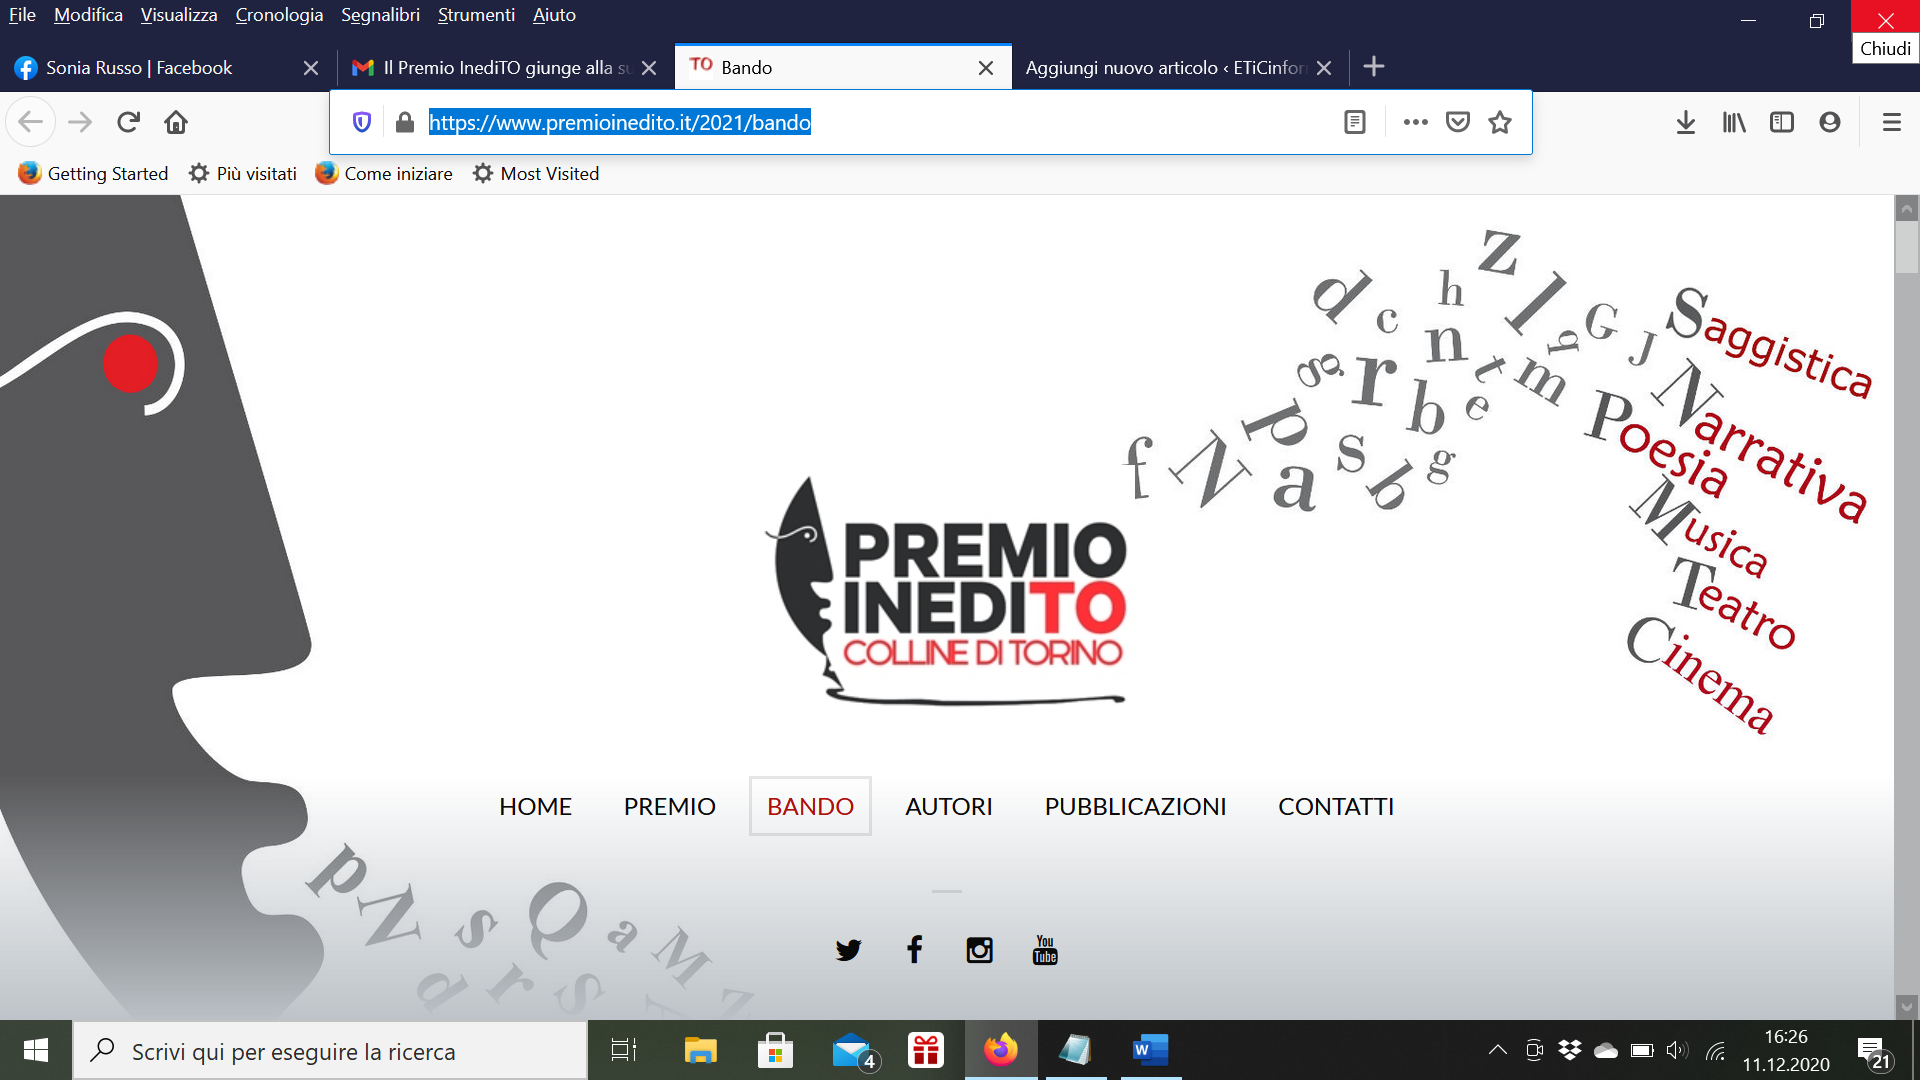The height and width of the screenshot is (1080, 1920).
Task: Open the CONTATTI page
Action: 1336,806
